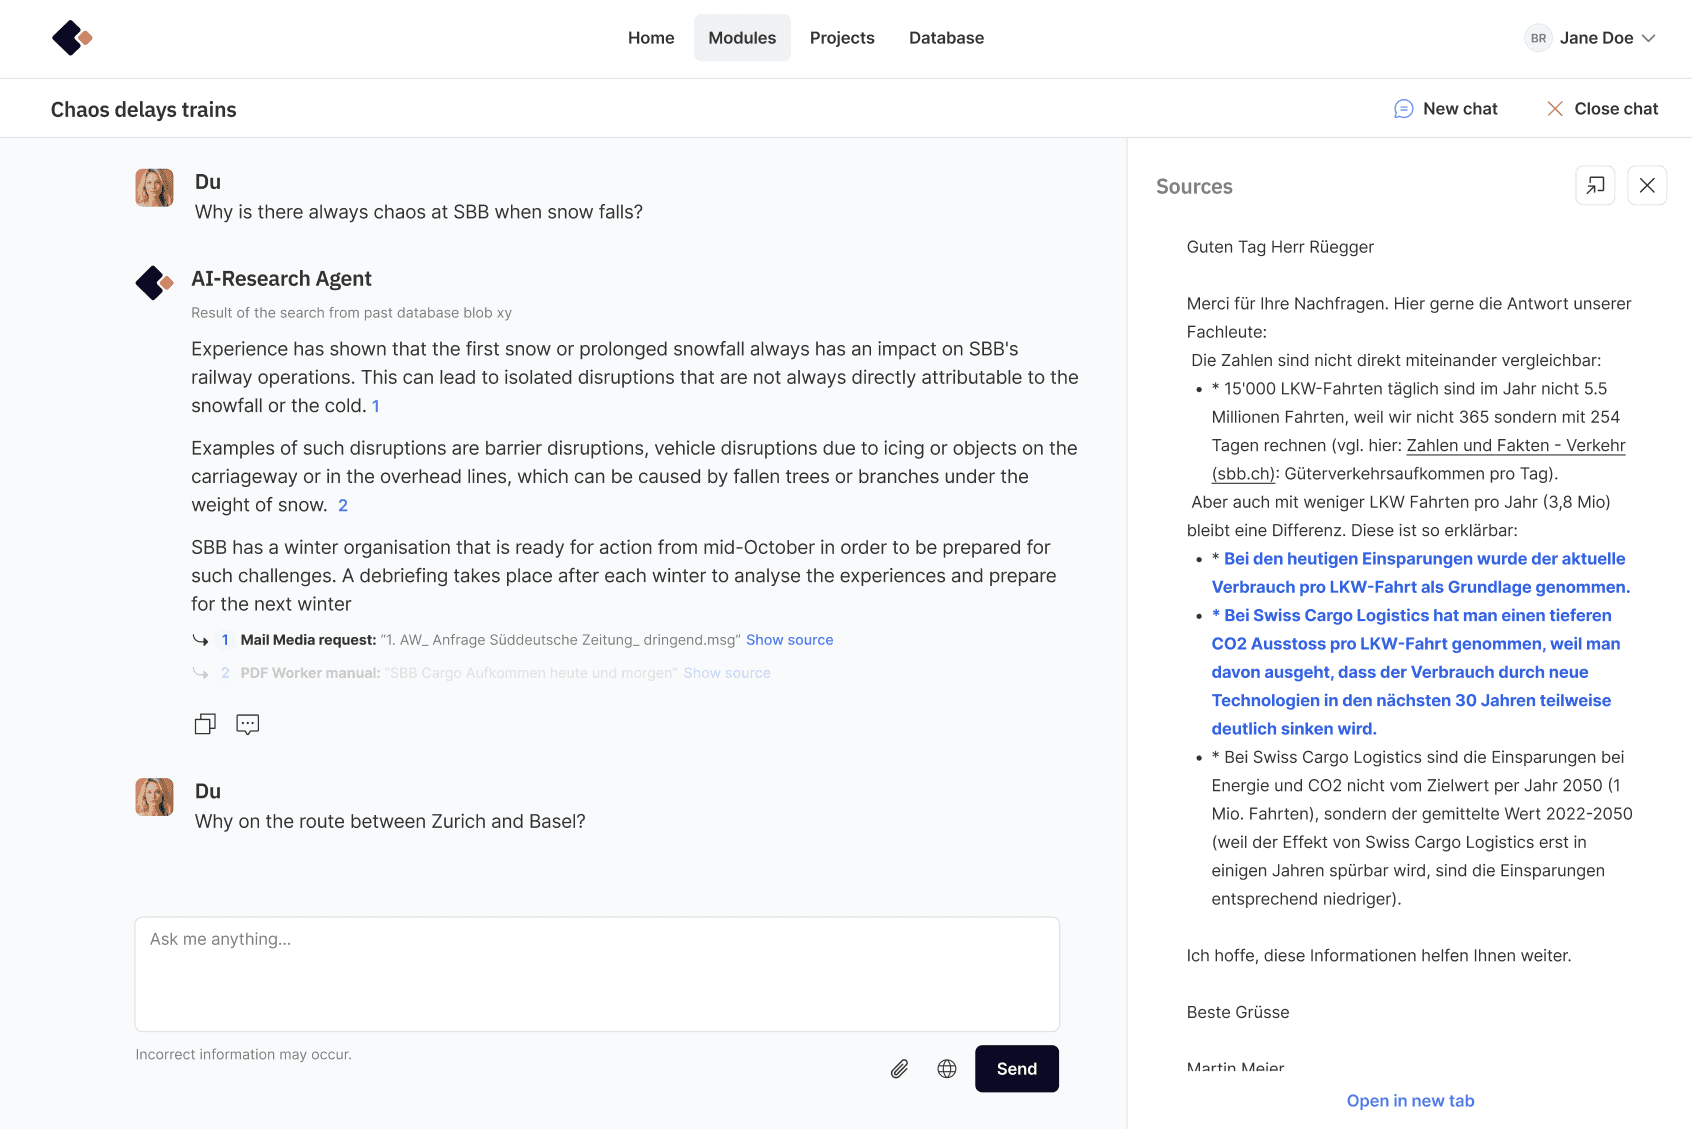Image resolution: width=1692 pixels, height=1129 pixels.
Task: Click the arrow icon beside PDF Worker manual
Action: [200, 673]
